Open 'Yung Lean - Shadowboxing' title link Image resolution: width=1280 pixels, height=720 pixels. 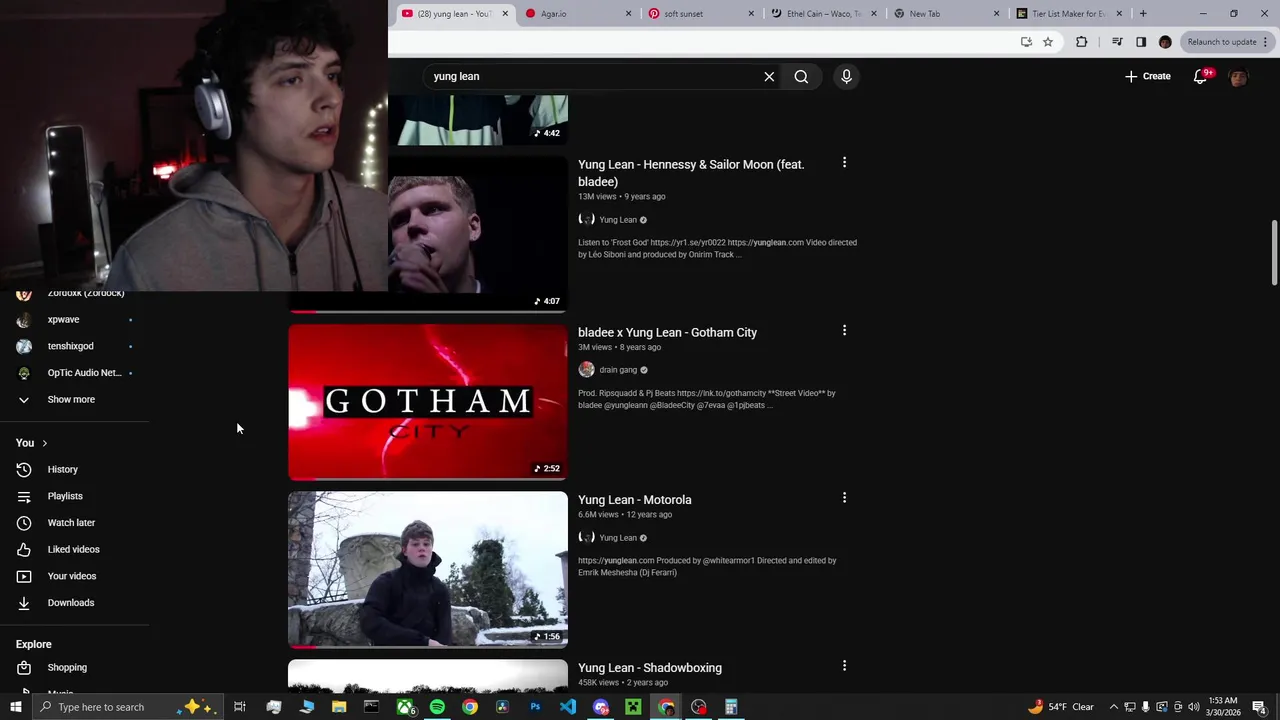pyautogui.click(x=649, y=668)
